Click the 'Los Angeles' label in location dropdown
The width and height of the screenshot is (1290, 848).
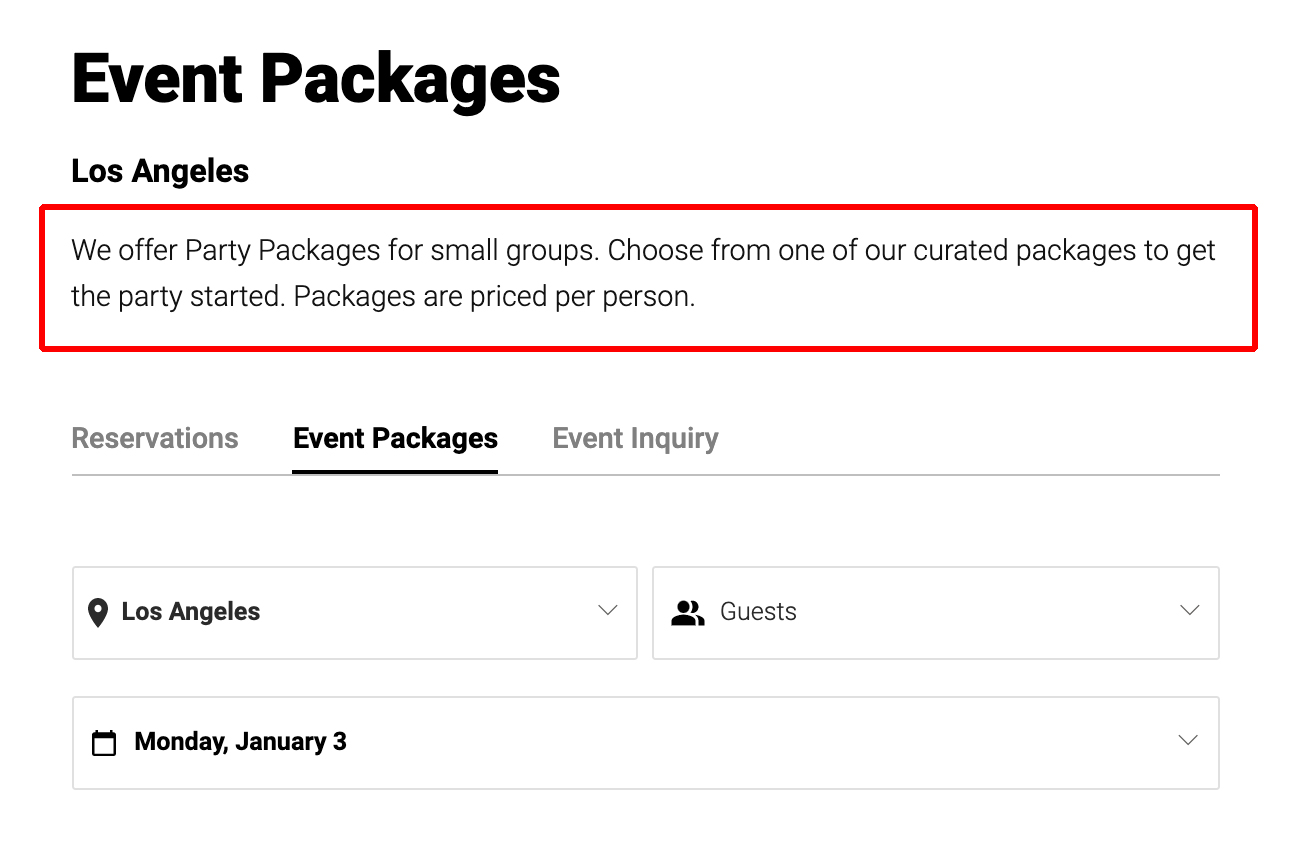pos(191,612)
